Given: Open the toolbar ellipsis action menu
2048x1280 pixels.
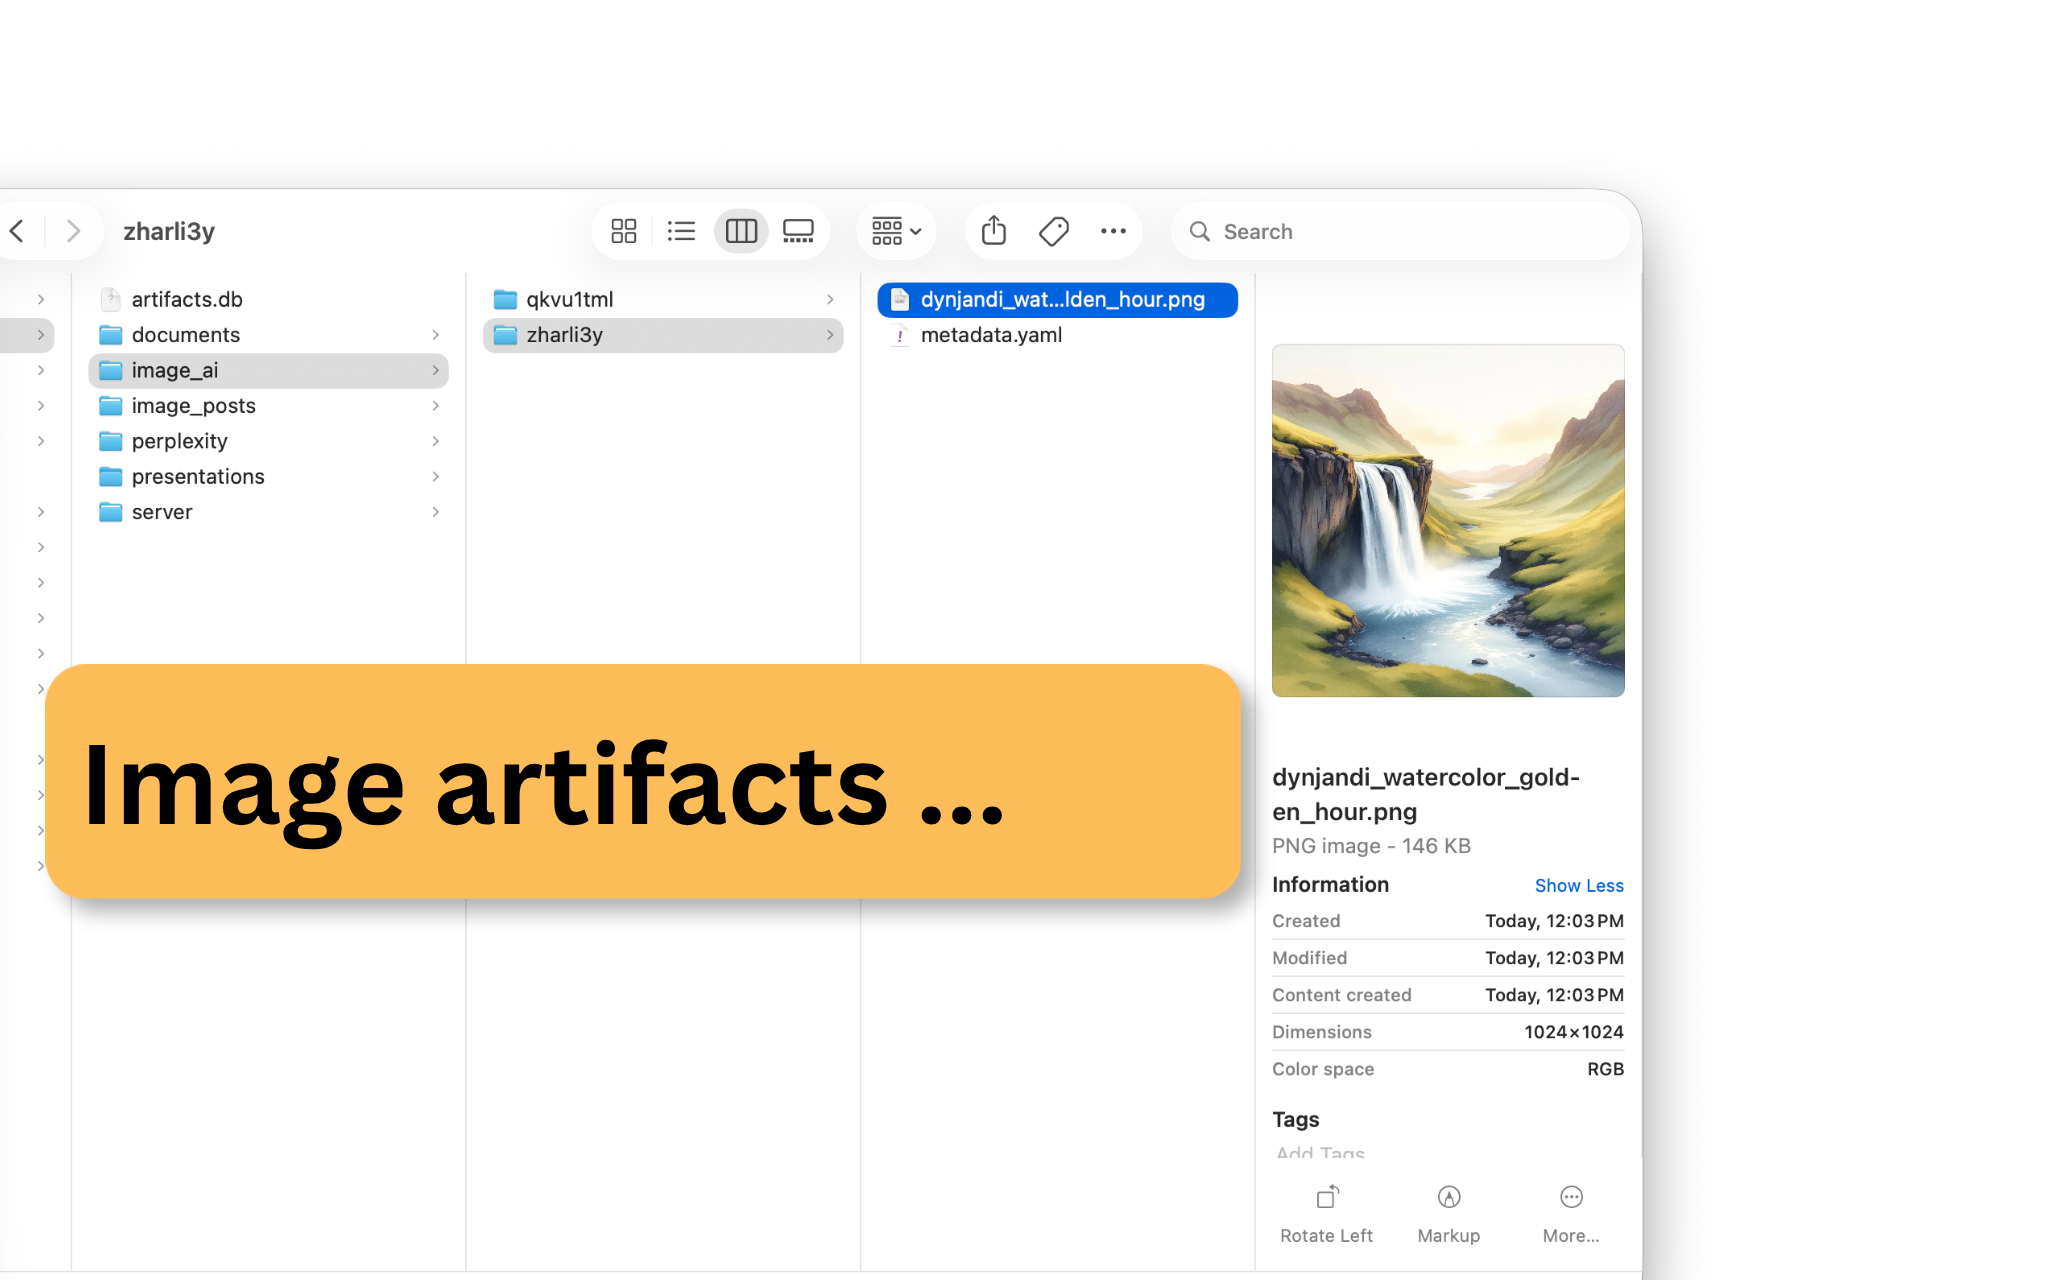Looking at the screenshot, I should (1113, 231).
